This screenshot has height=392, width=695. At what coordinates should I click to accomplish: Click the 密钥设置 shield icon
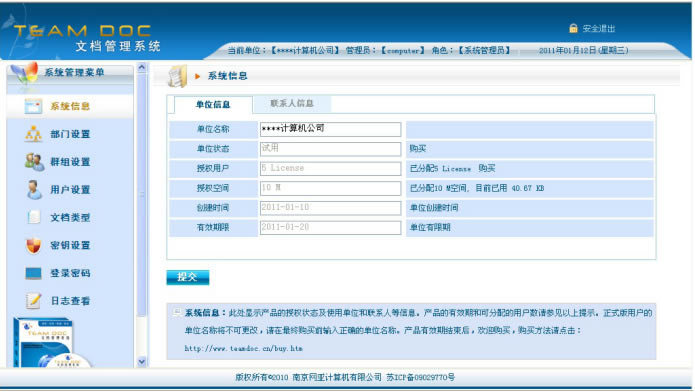point(33,245)
